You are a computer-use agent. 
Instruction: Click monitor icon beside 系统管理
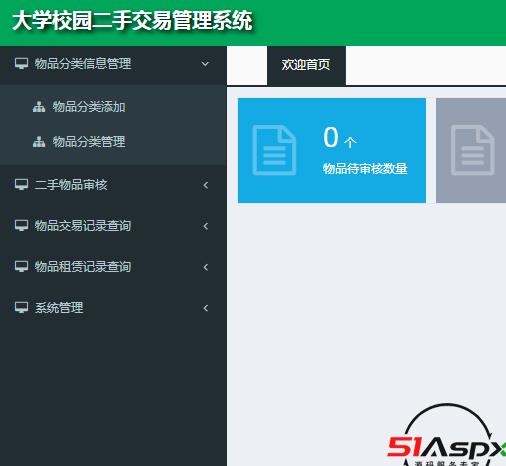click(x=21, y=307)
